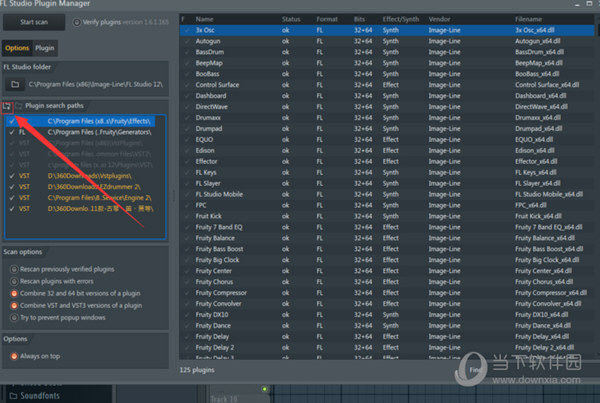Toggle favorite mark for Fruity Delay 2 row
The height and width of the screenshot is (403, 600).
187,348
